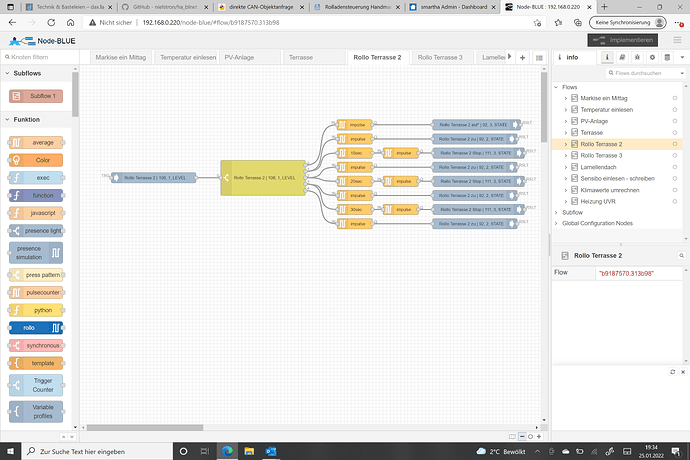This screenshot has height=460, width=690.
Task: Click the add new flow plus button
Action: (x=522, y=57)
